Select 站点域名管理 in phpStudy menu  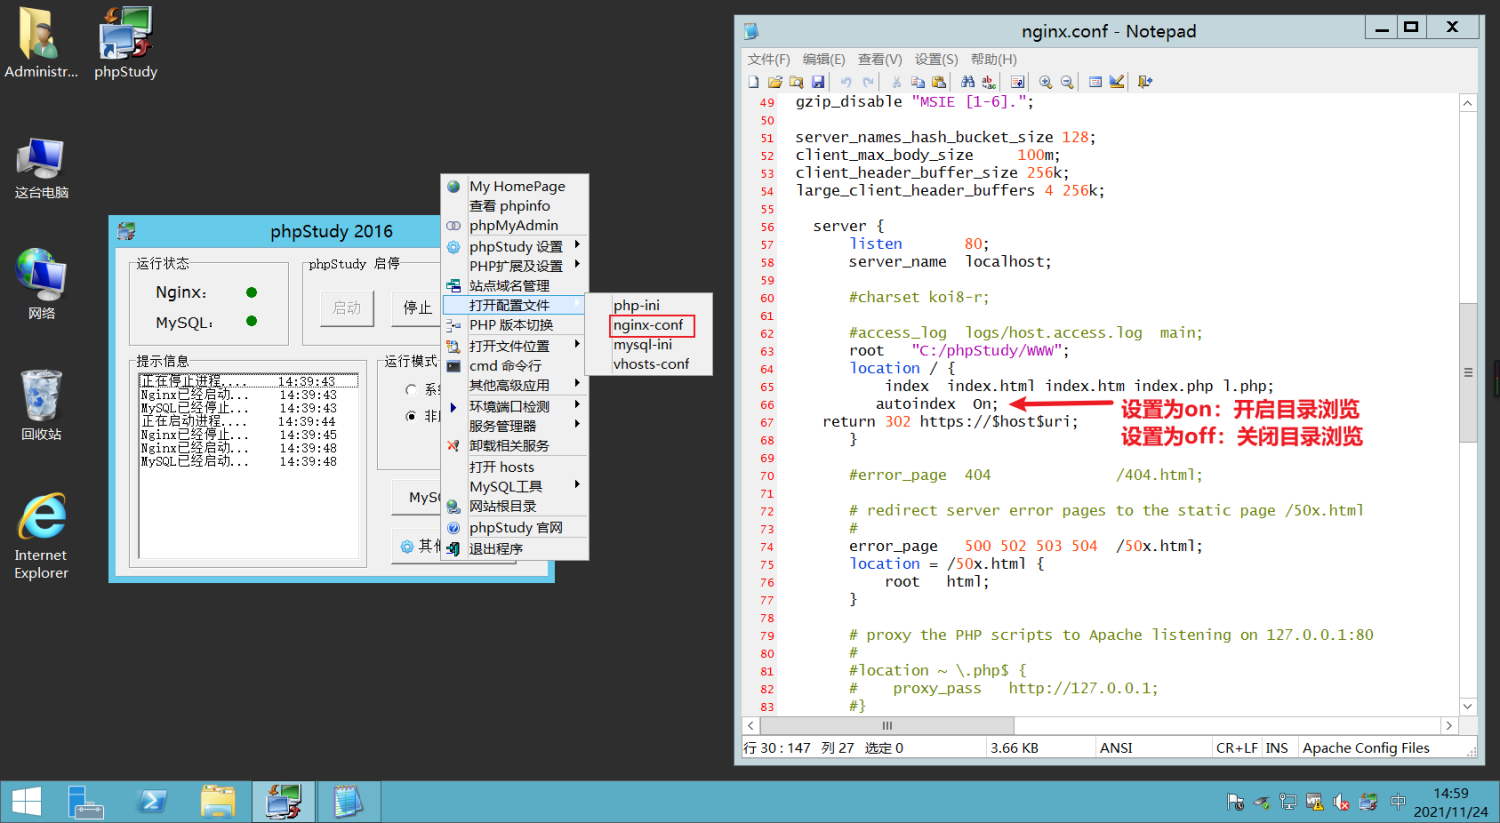coord(515,286)
